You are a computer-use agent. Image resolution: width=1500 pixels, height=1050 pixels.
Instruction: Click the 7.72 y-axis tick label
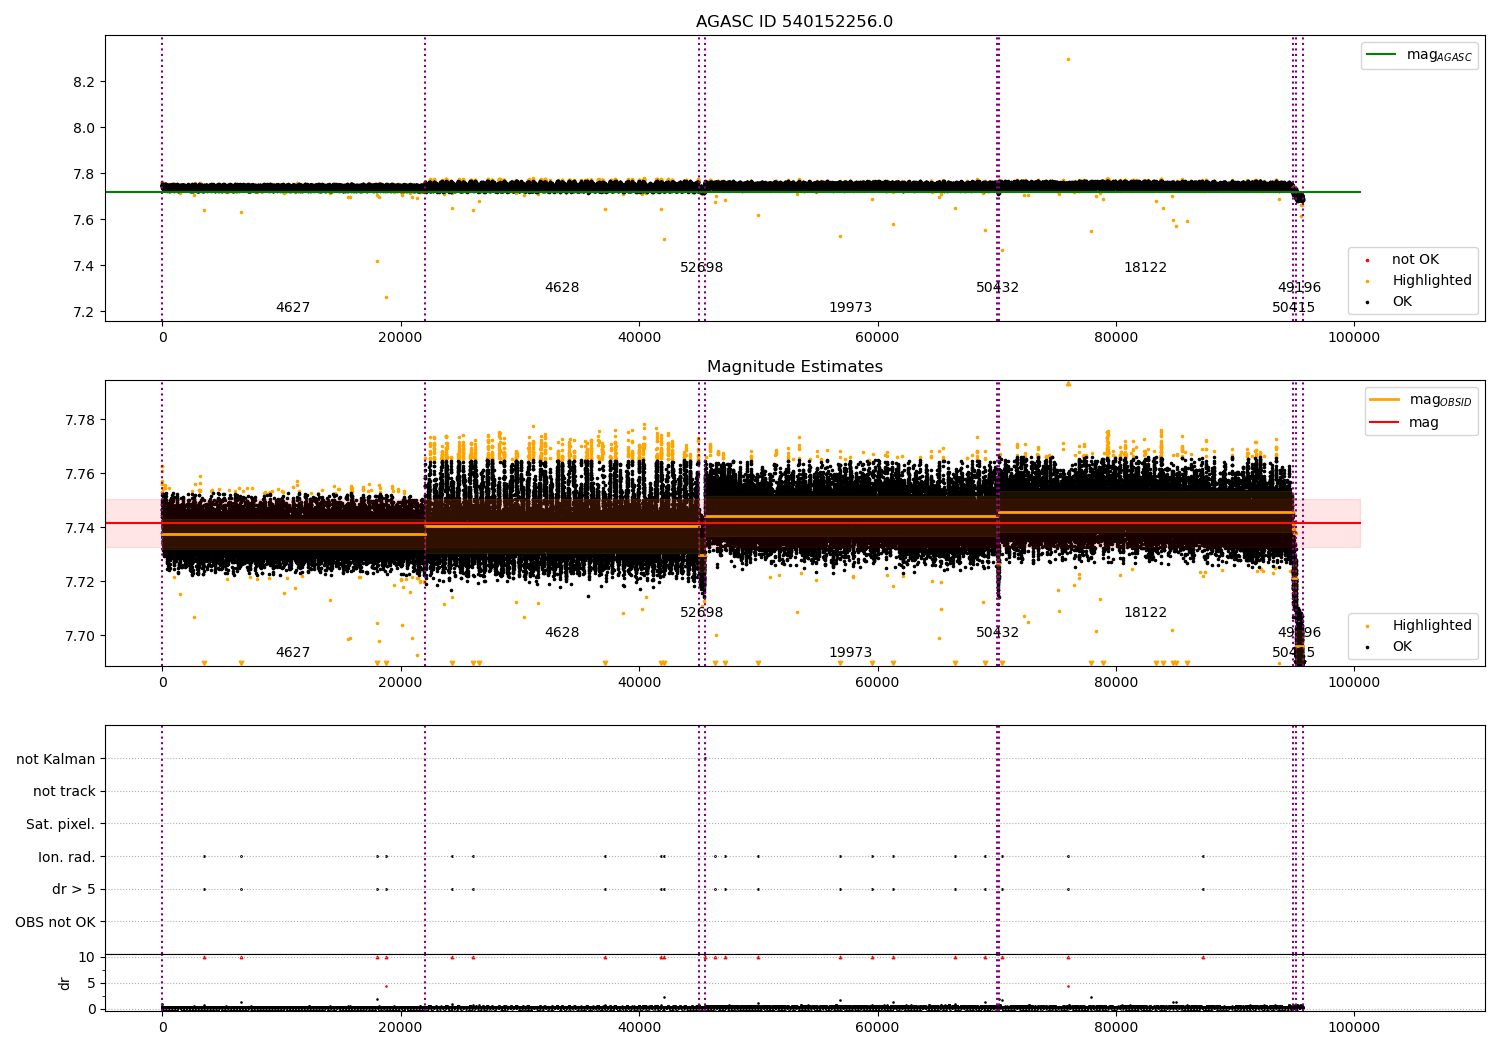80,582
